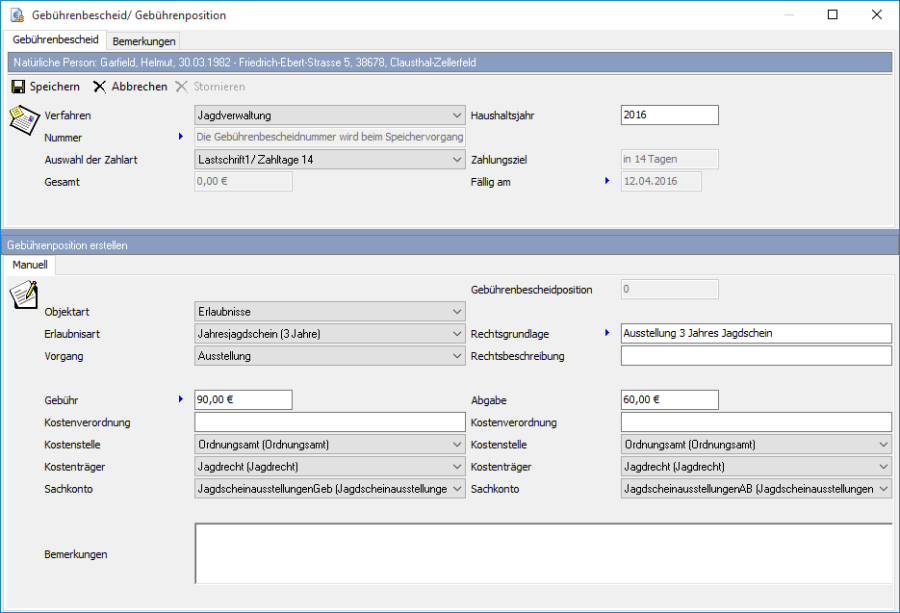The image size is (900, 613).
Task: Click the Haushaltsjahr input field
Action: 669,115
